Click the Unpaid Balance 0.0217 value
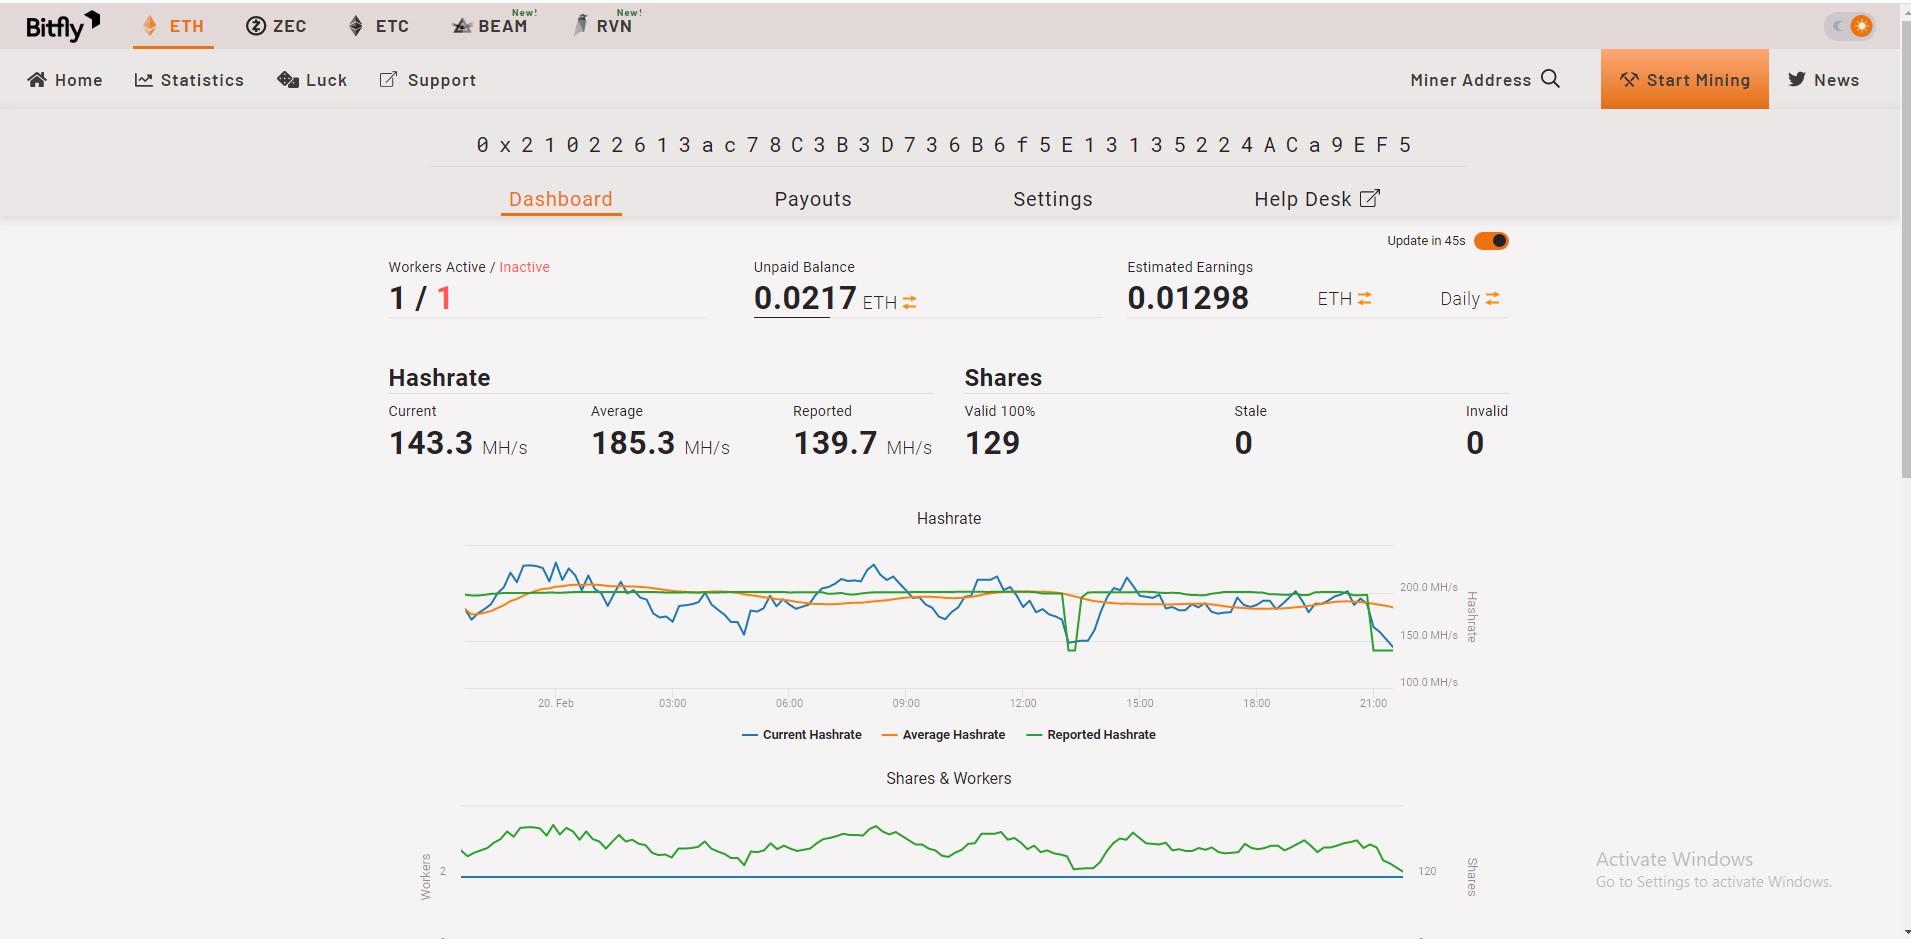The width and height of the screenshot is (1911, 939). (805, 298)
